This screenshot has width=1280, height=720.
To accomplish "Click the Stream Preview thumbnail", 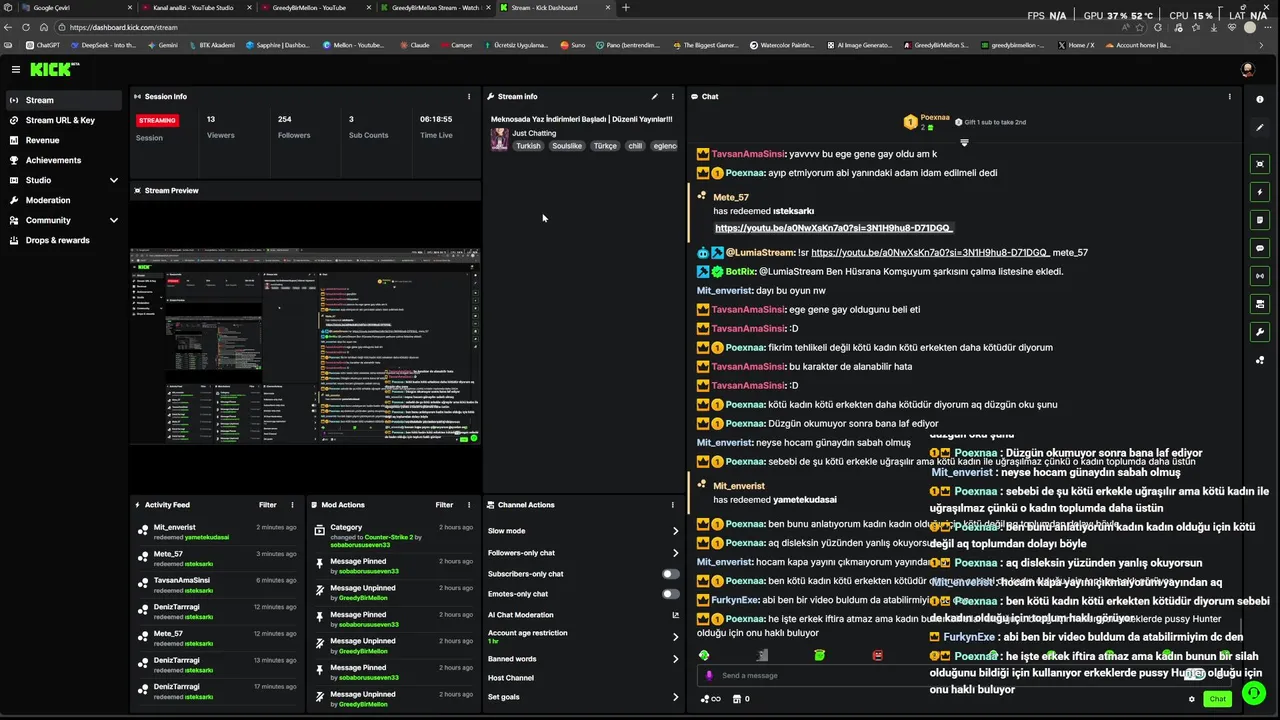I will 305,346.
